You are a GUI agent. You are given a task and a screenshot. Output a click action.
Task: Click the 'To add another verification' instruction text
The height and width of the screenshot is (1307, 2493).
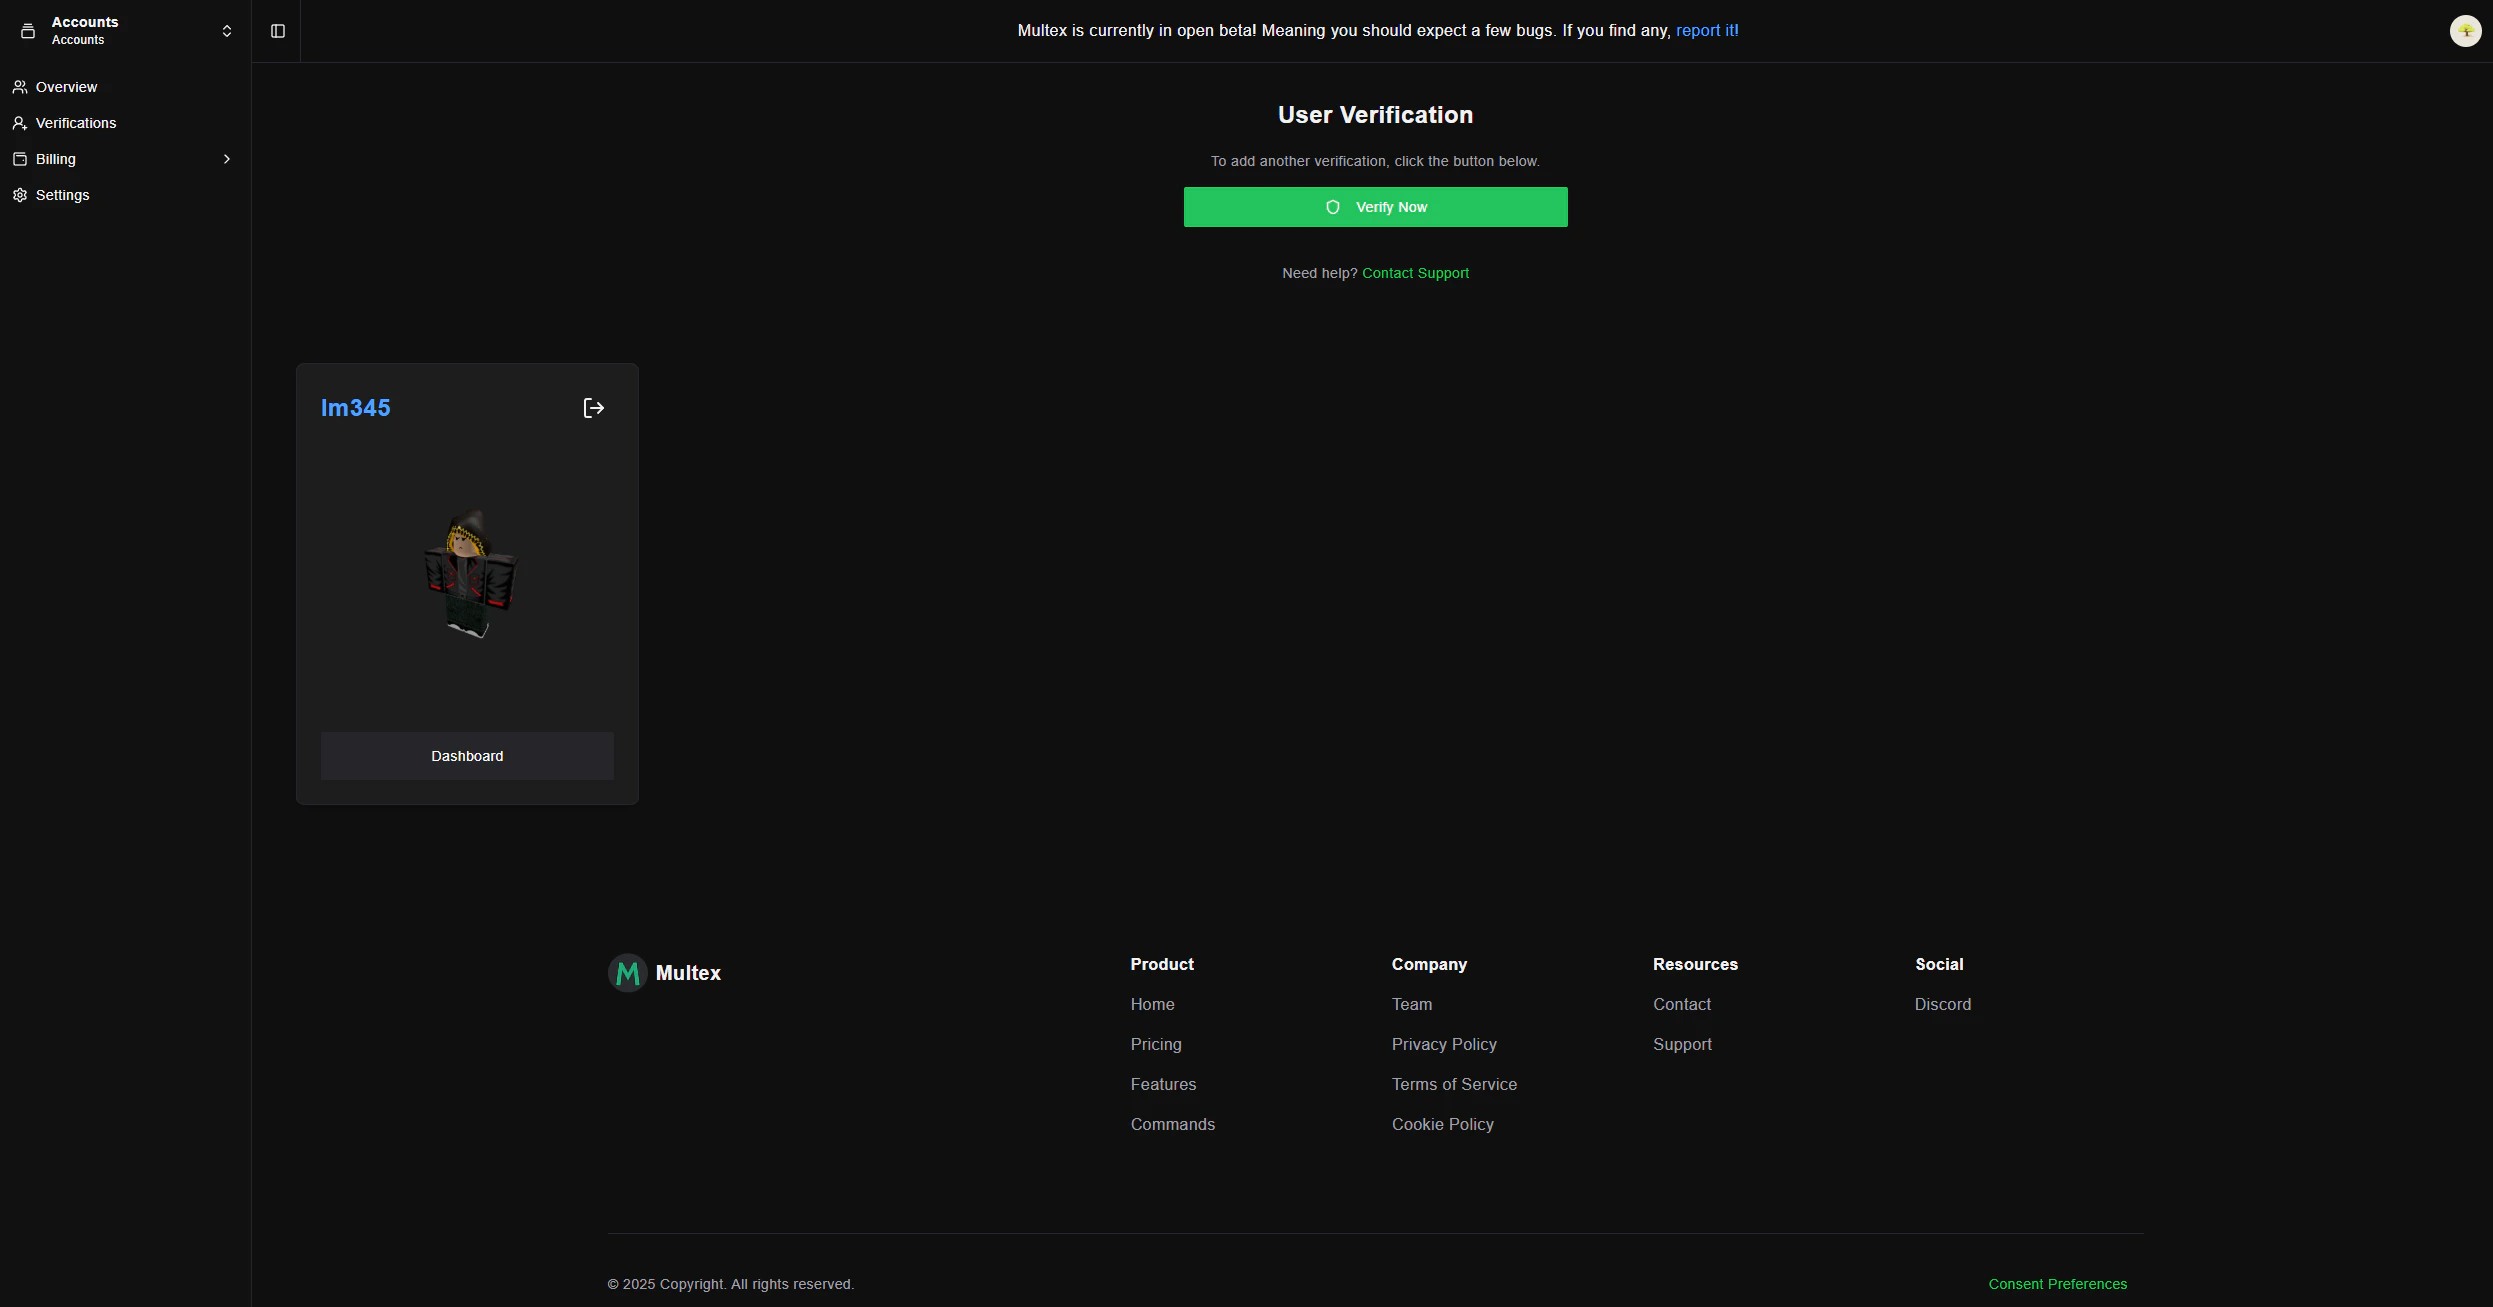1375,161
